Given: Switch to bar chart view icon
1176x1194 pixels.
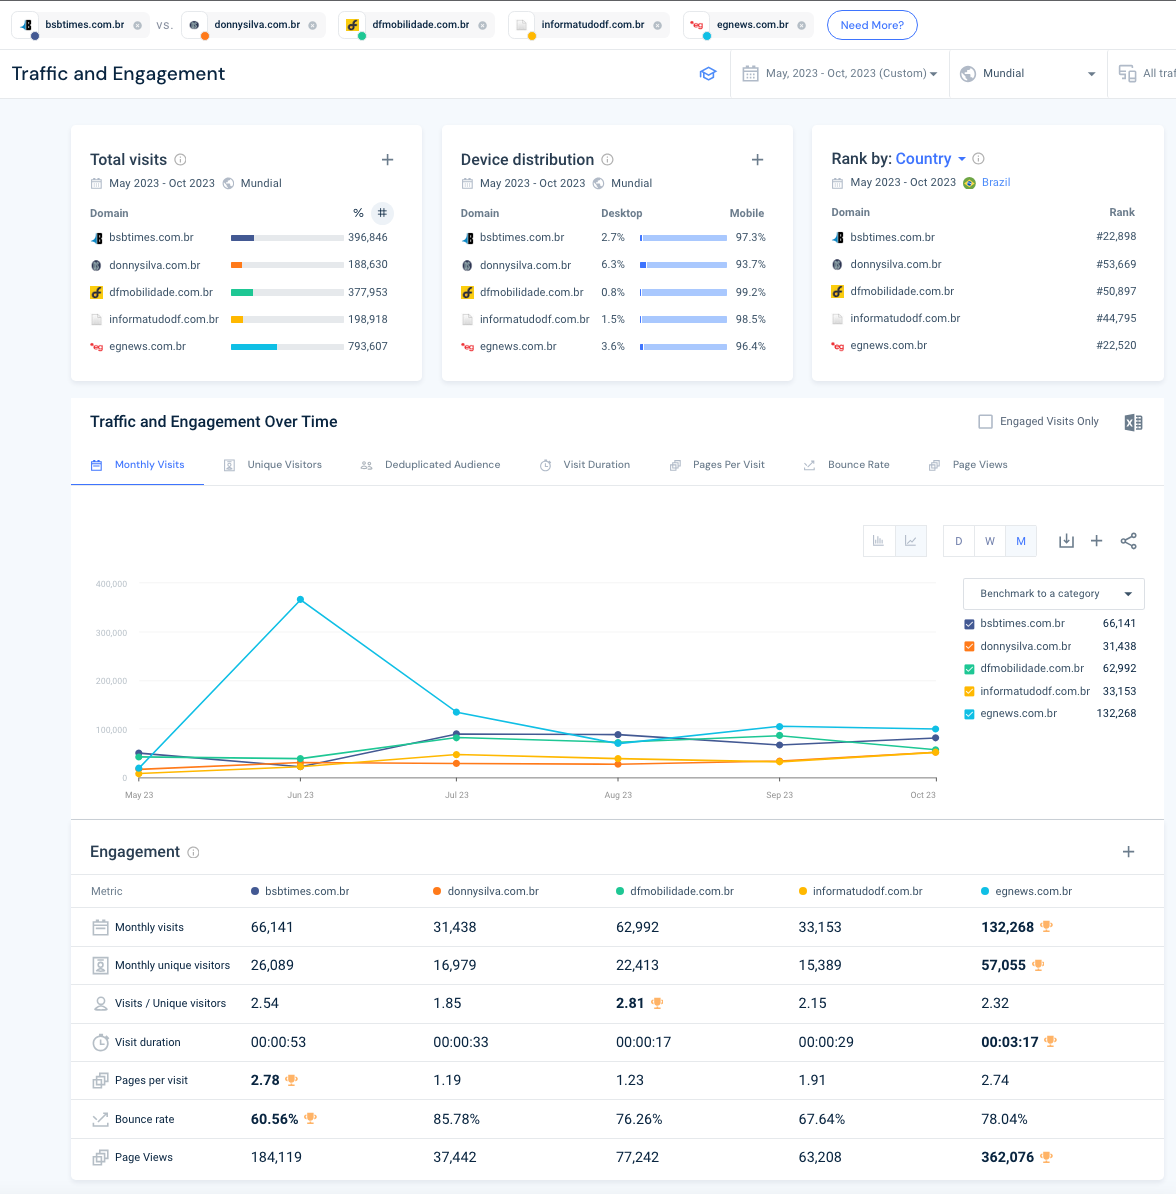Looking at the screenshot, I should [x=879, y=541].
